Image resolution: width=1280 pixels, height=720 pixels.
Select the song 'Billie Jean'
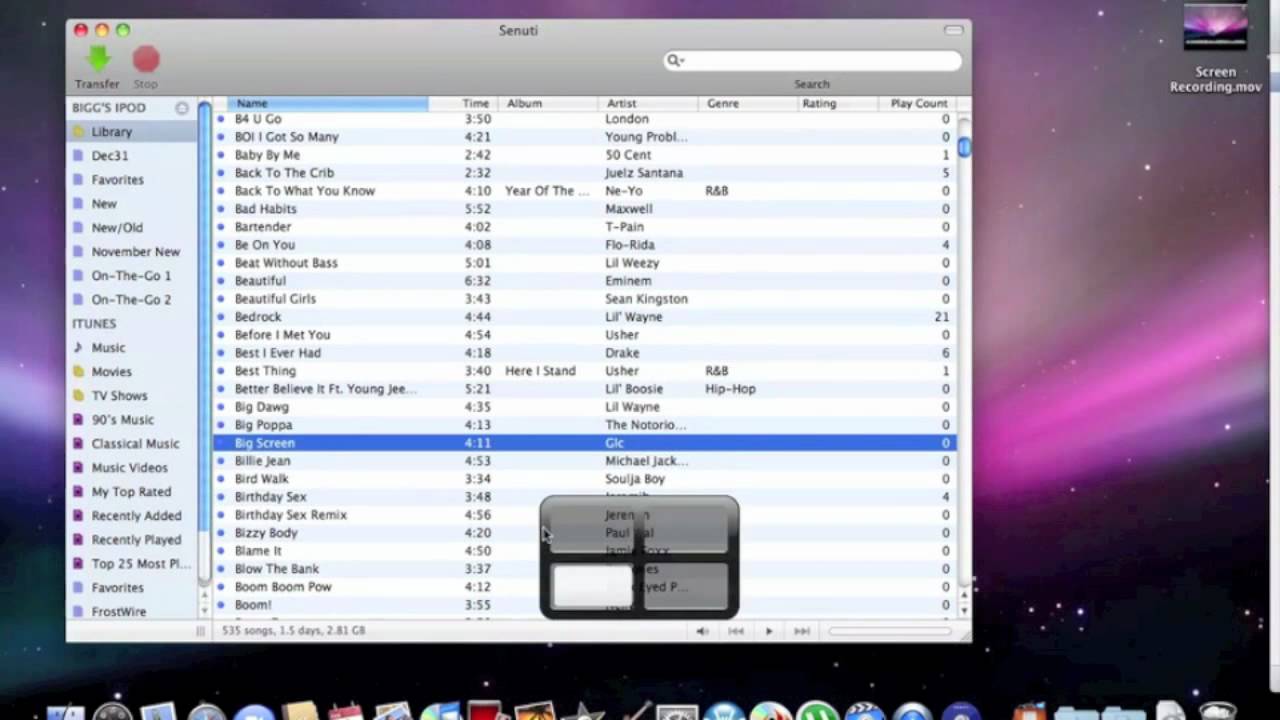pos(585,461)
